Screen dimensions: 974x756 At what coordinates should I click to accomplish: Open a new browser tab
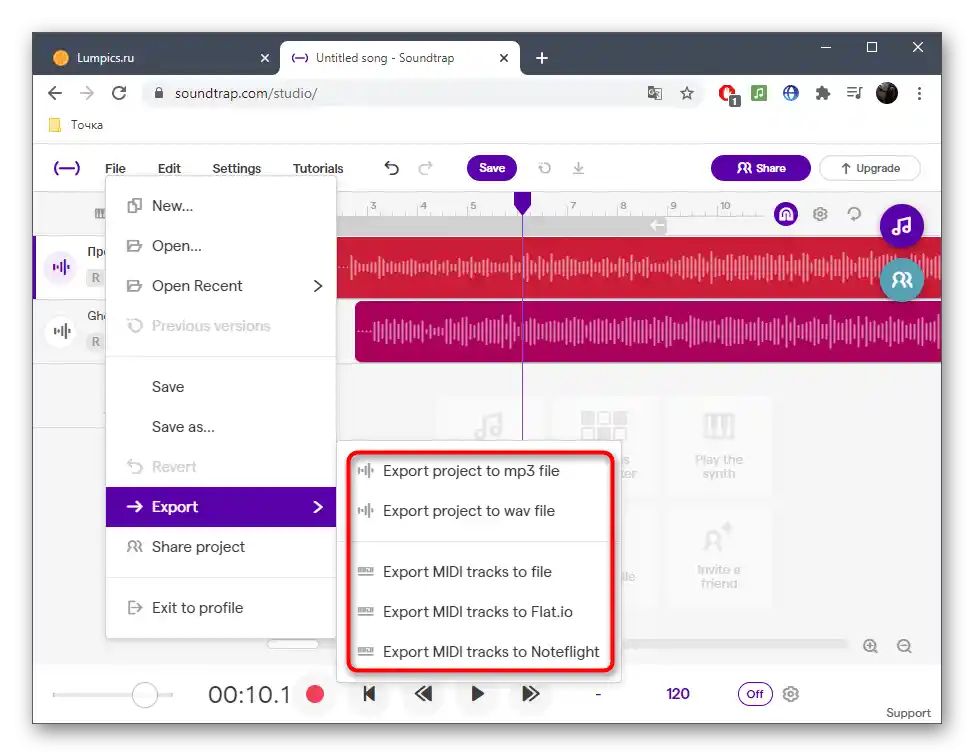point(542,58)
